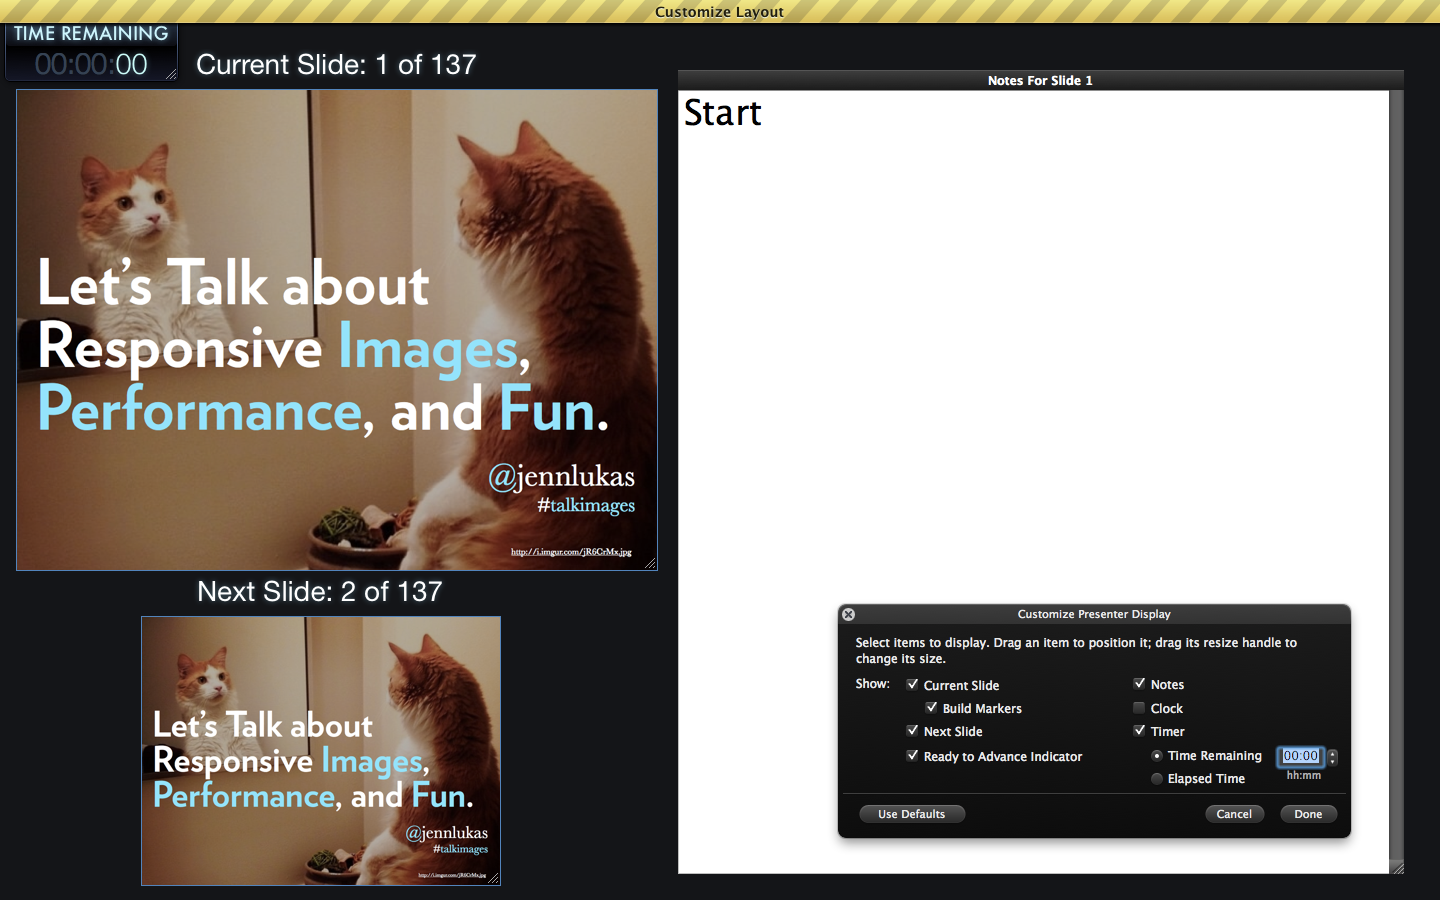Turn off Ready to Advance Indicator
This screenshot has height=900, width=1440.
click(912, 756)
